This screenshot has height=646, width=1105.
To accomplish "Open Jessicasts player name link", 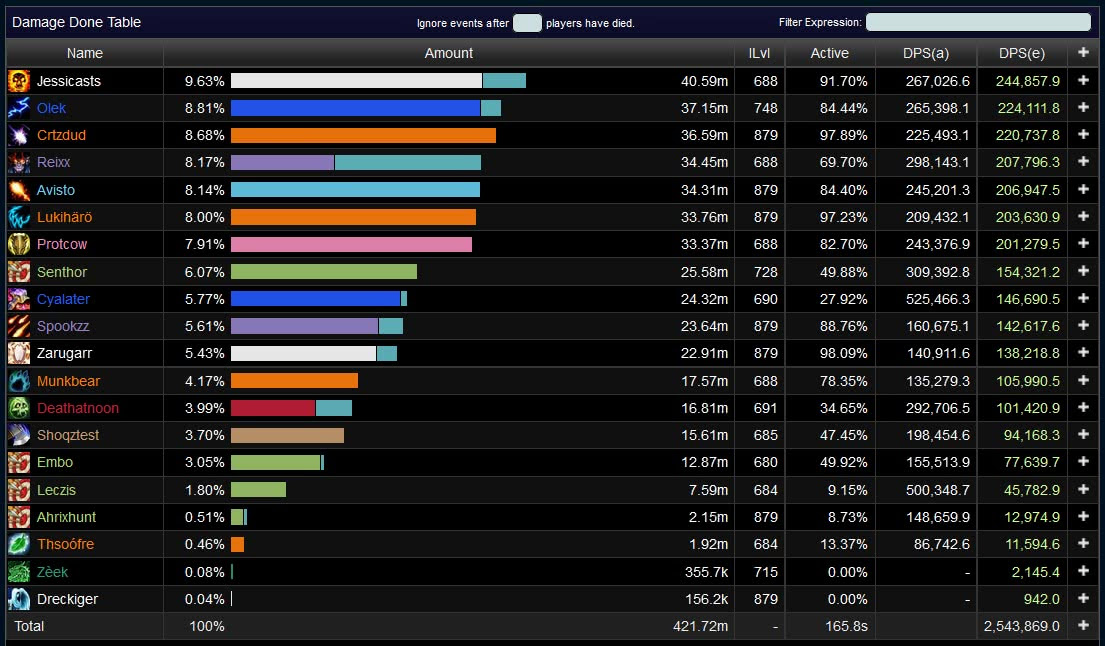I will tap(68, 81).
